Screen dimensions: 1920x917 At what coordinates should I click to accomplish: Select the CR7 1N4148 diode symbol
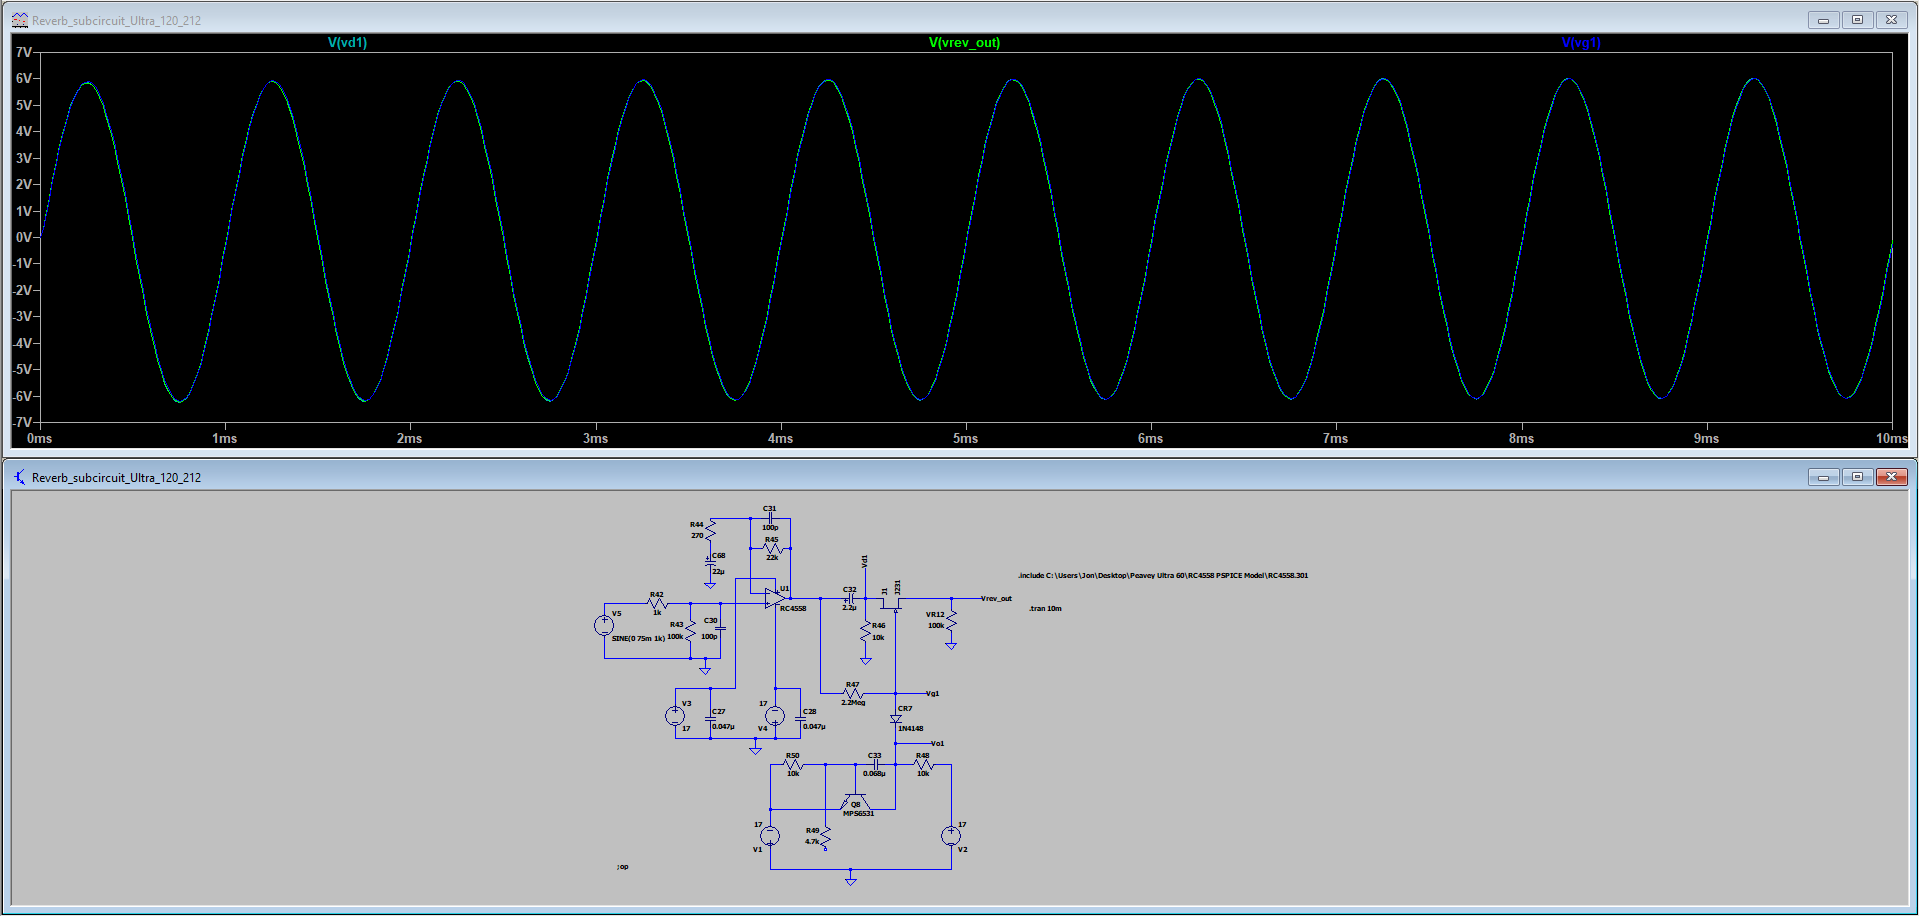896,719
